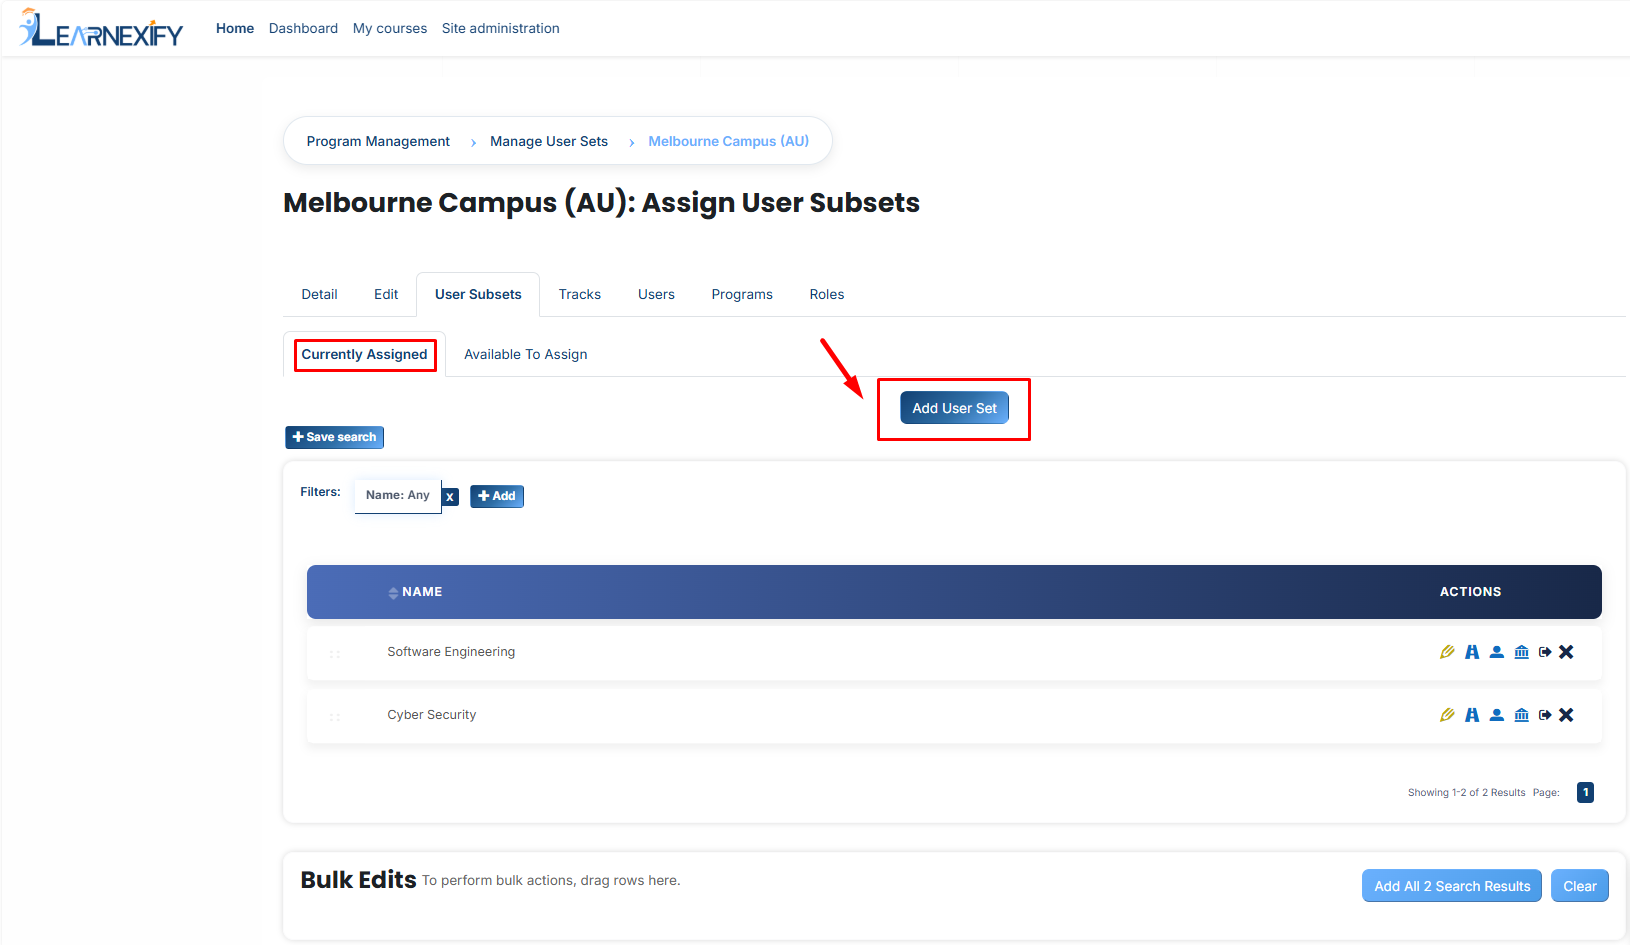Open programs (building icon) for Cyber Security
This screenshot has width=1630, height=945.
point(1522,715)
